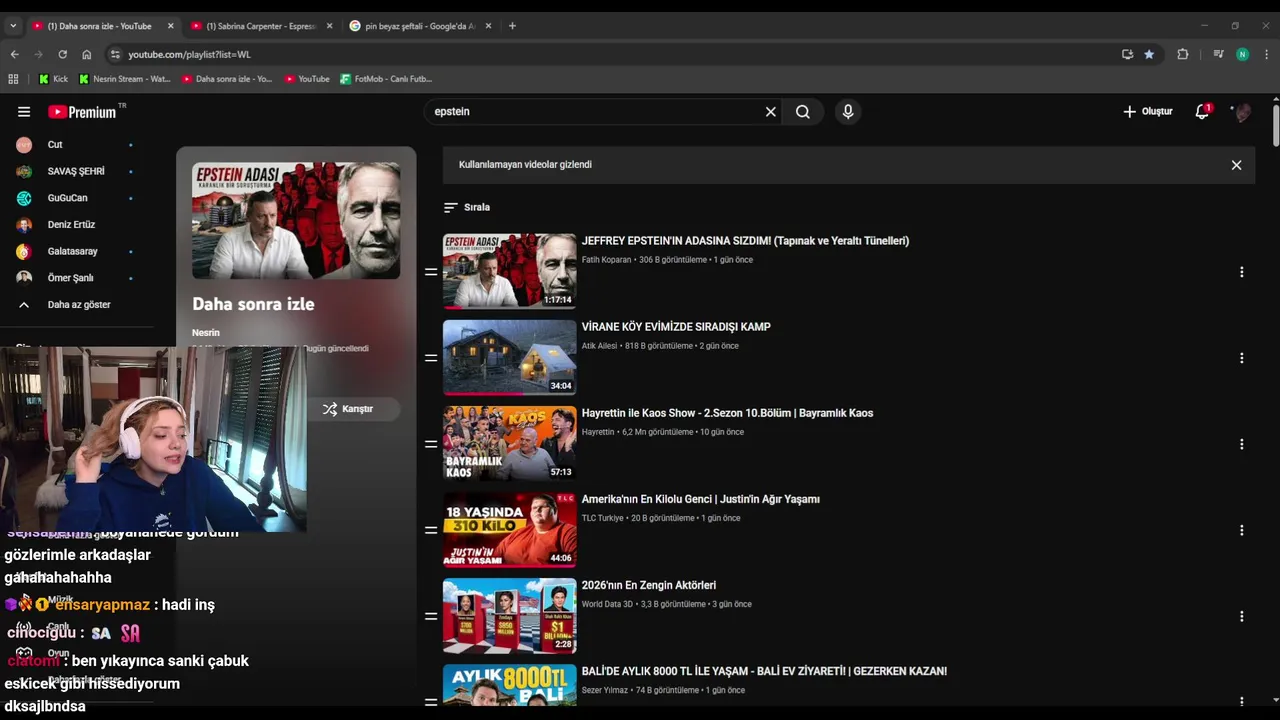Image resolution: width=1280 pixels, height=720 pixels.
Task: Open the YouTube hamburger guide menu
Action: (24, 112)
